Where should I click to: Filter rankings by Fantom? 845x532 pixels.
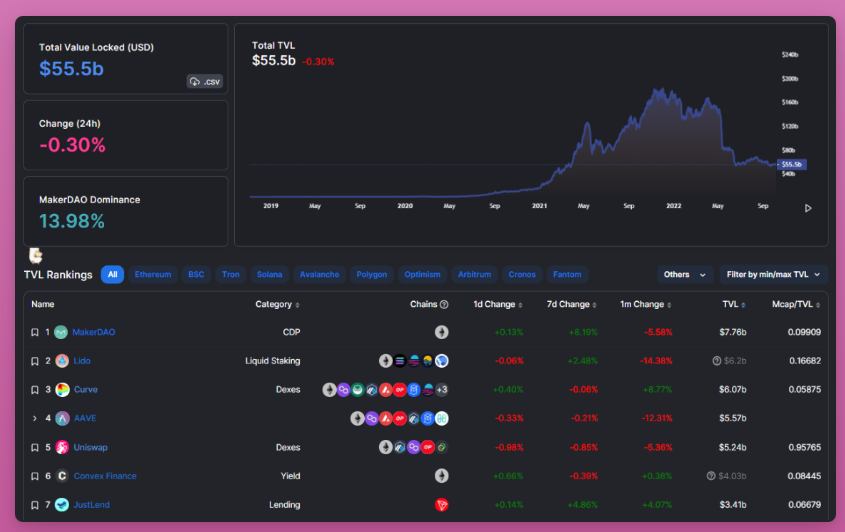point(567,274)
